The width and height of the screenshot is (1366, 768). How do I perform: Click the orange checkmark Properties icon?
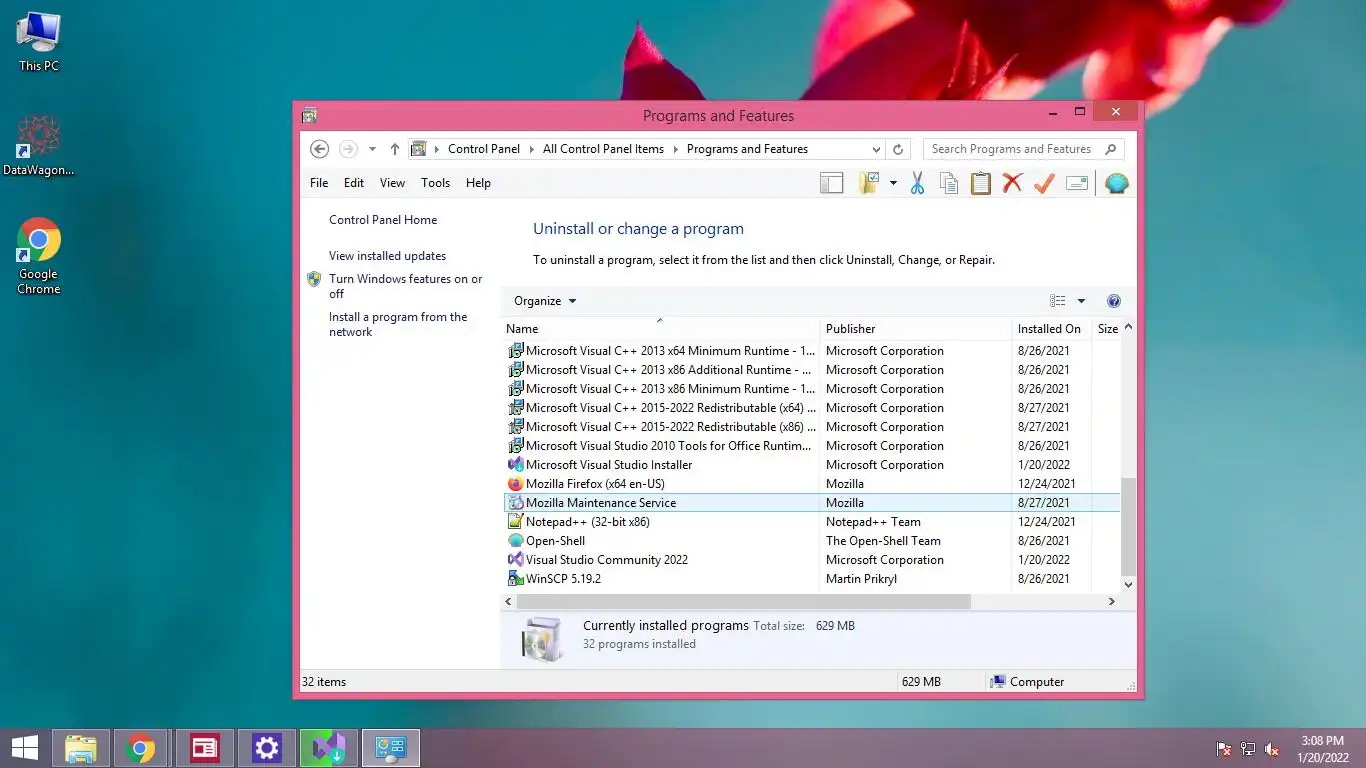click(x=1045, y=183)
